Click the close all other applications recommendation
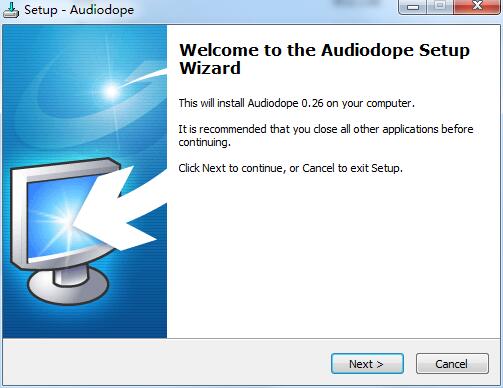503x388 pixels. click(326, 135)
